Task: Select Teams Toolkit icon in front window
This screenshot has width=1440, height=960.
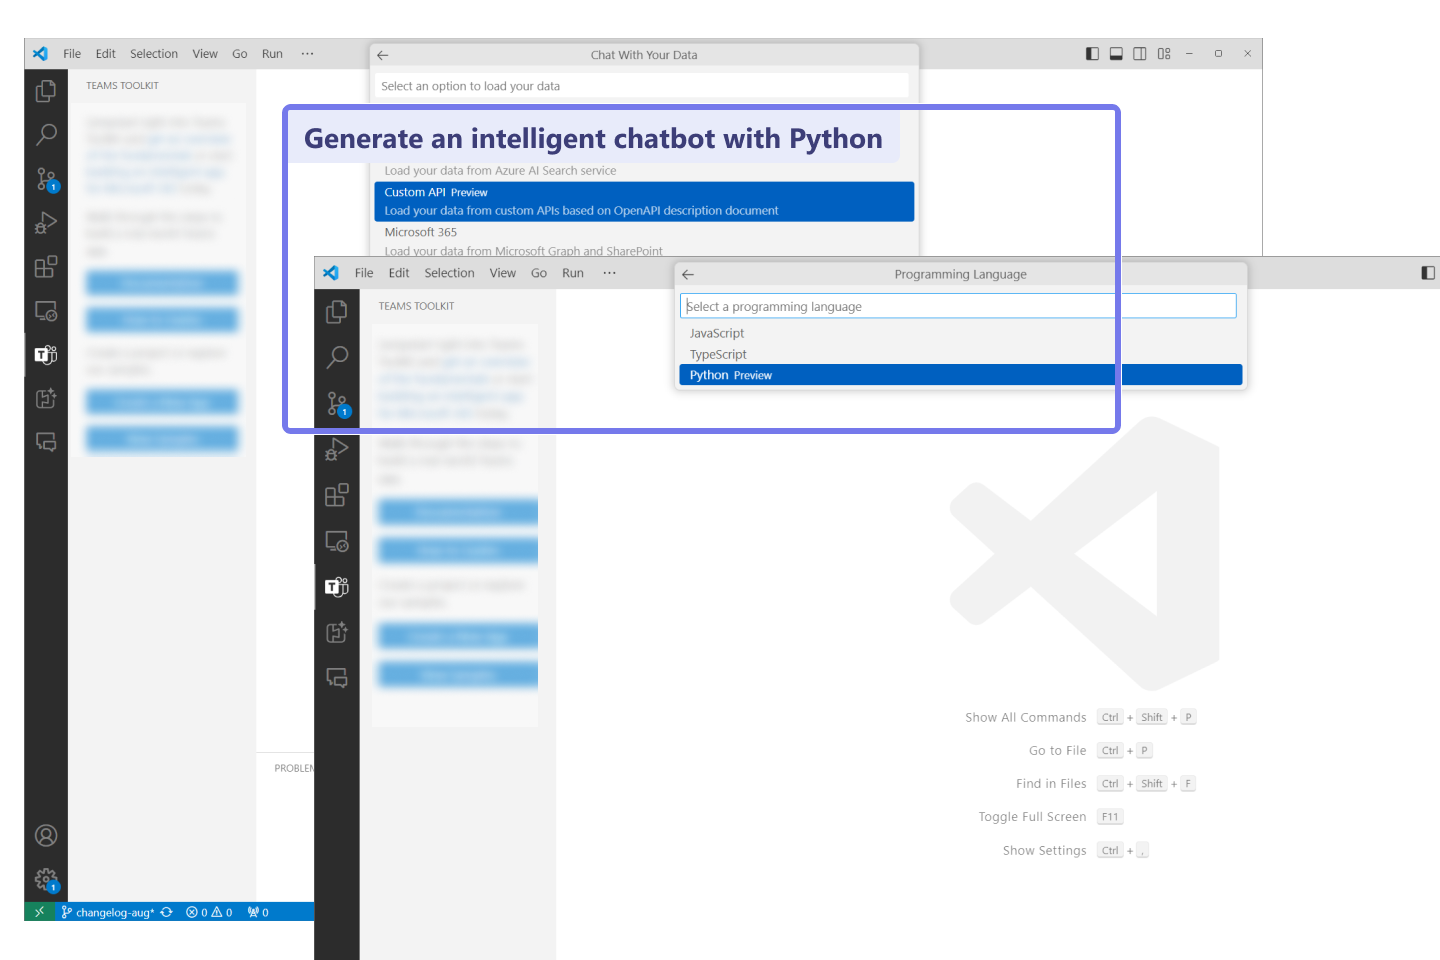Action: tap(337, 587)
